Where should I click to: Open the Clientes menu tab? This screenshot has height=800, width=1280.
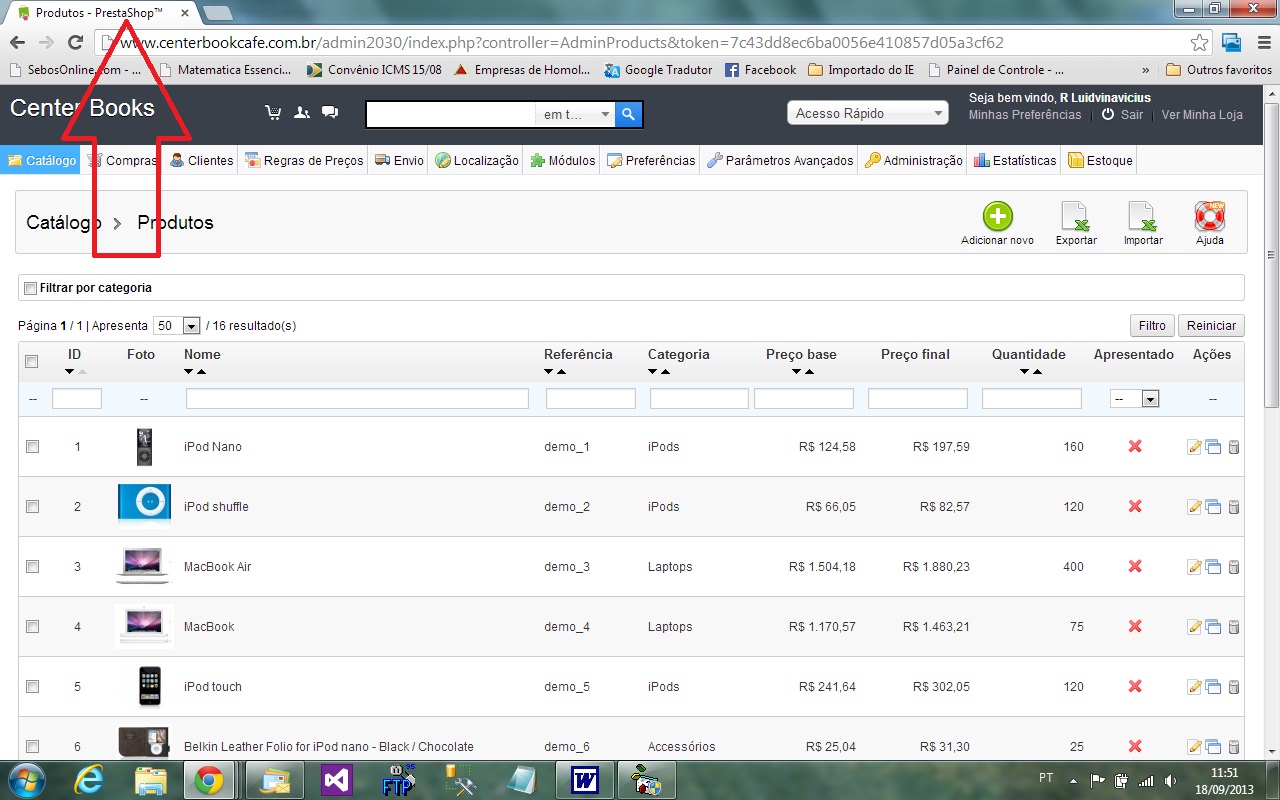pos(201,160)
